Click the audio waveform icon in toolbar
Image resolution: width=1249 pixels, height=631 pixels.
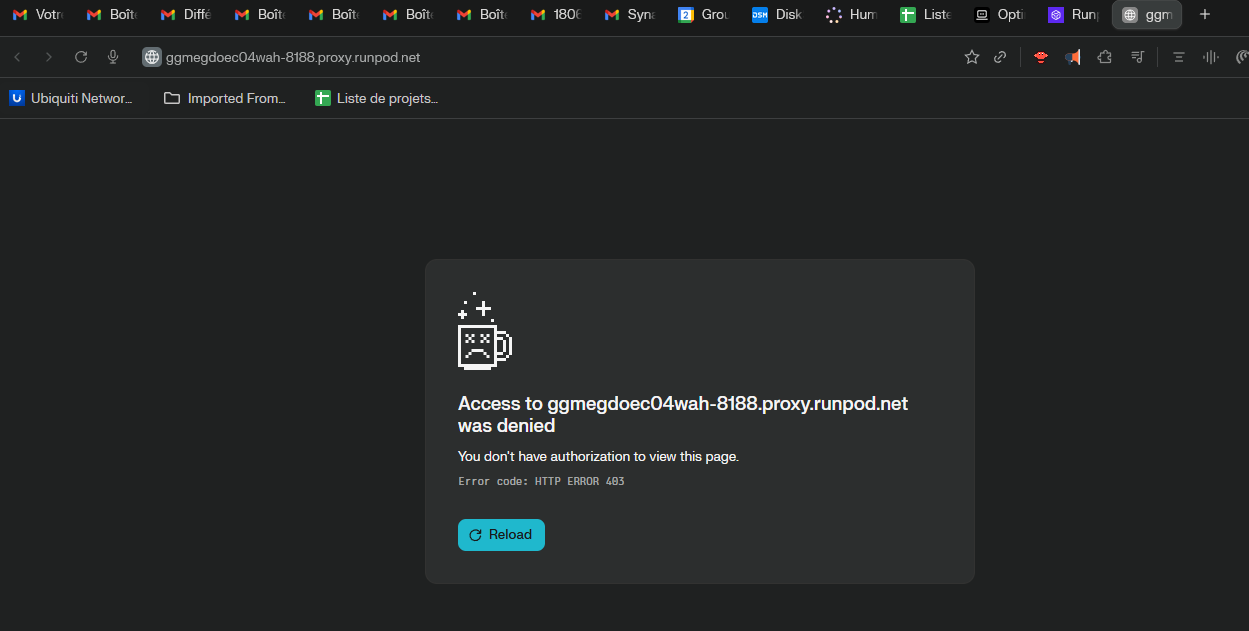1210,57
